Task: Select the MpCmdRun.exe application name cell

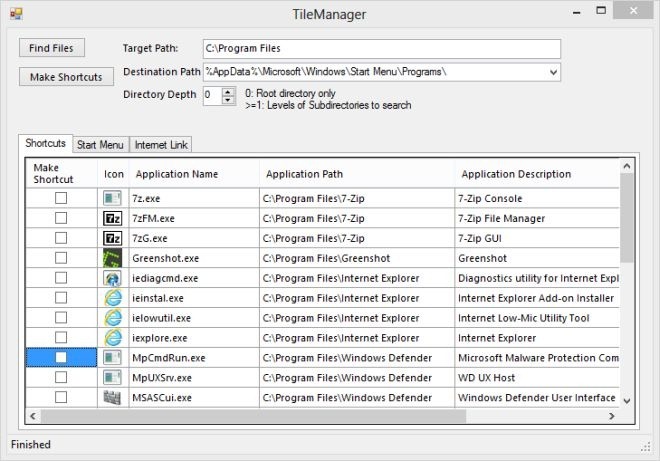Action: (x=194, y=358)
